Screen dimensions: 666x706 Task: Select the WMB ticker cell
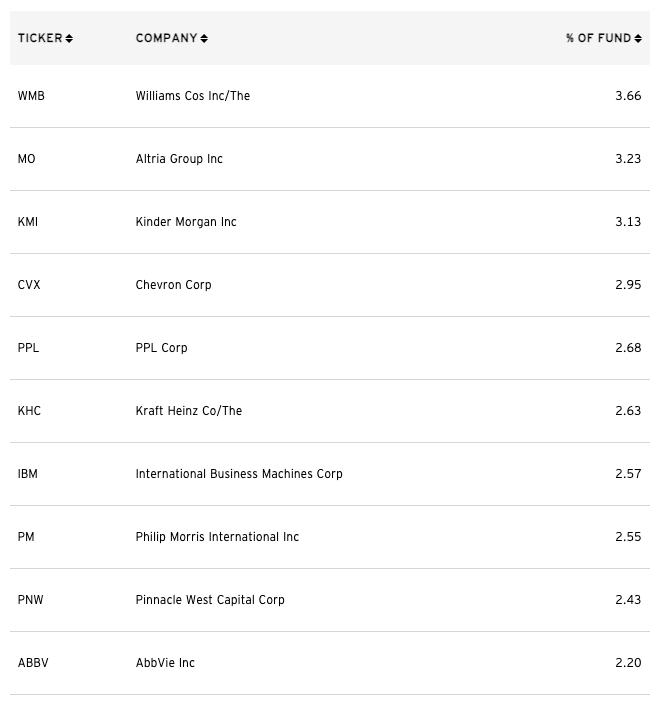[x=31, y=96]
